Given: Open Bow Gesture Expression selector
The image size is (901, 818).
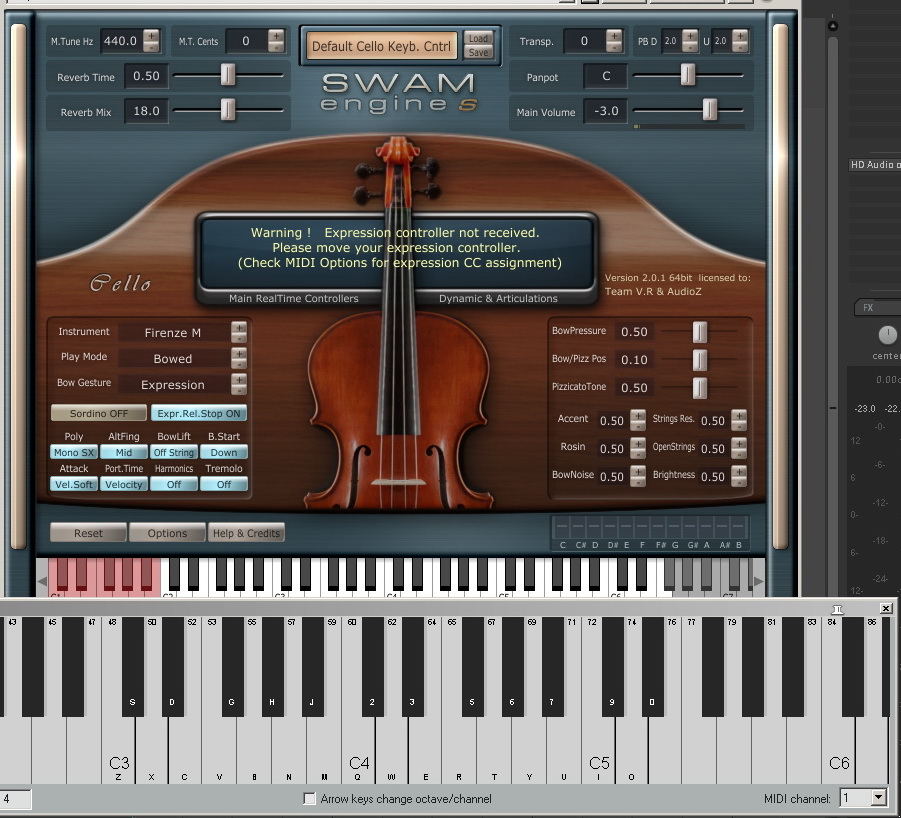Looking at the screenshot, I should coord(173,384).
